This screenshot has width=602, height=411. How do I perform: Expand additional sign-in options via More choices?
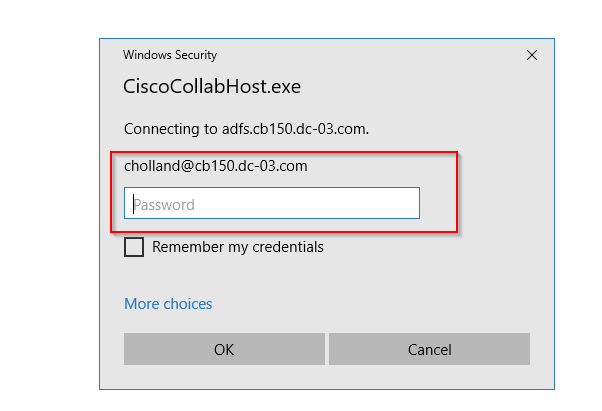point(168,304)
